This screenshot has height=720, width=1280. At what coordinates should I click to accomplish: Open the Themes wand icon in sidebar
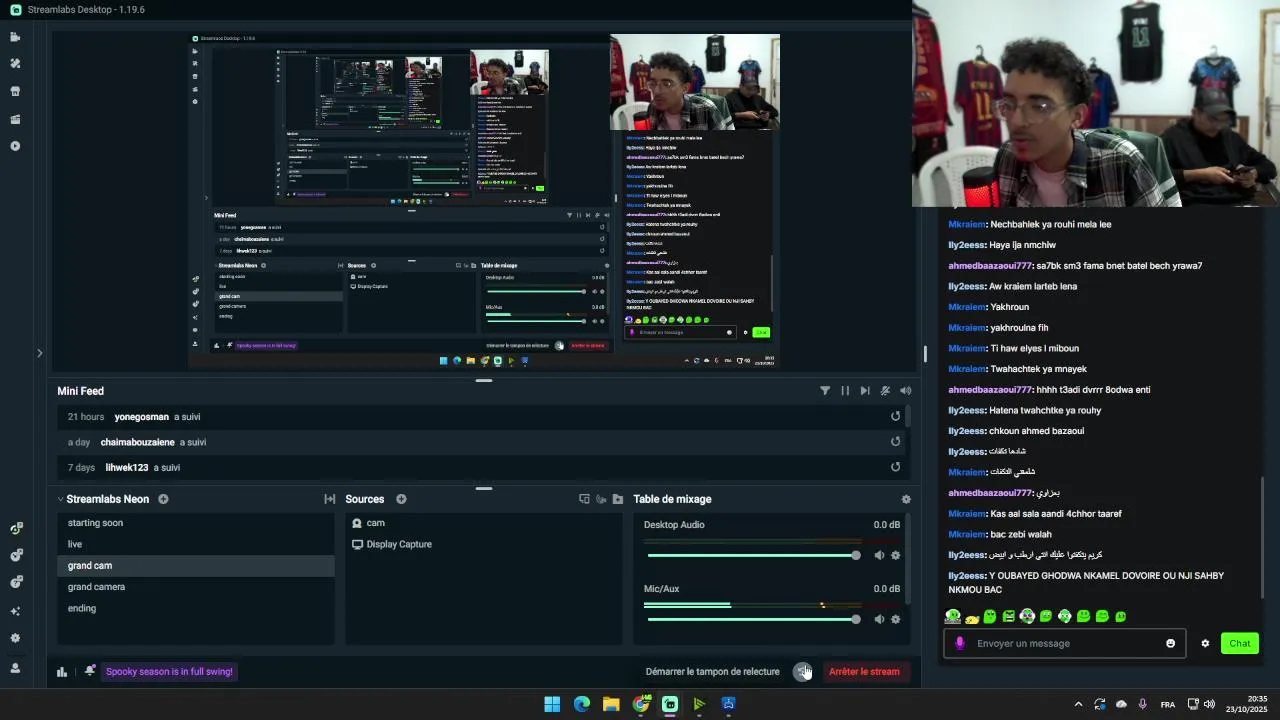15,63
